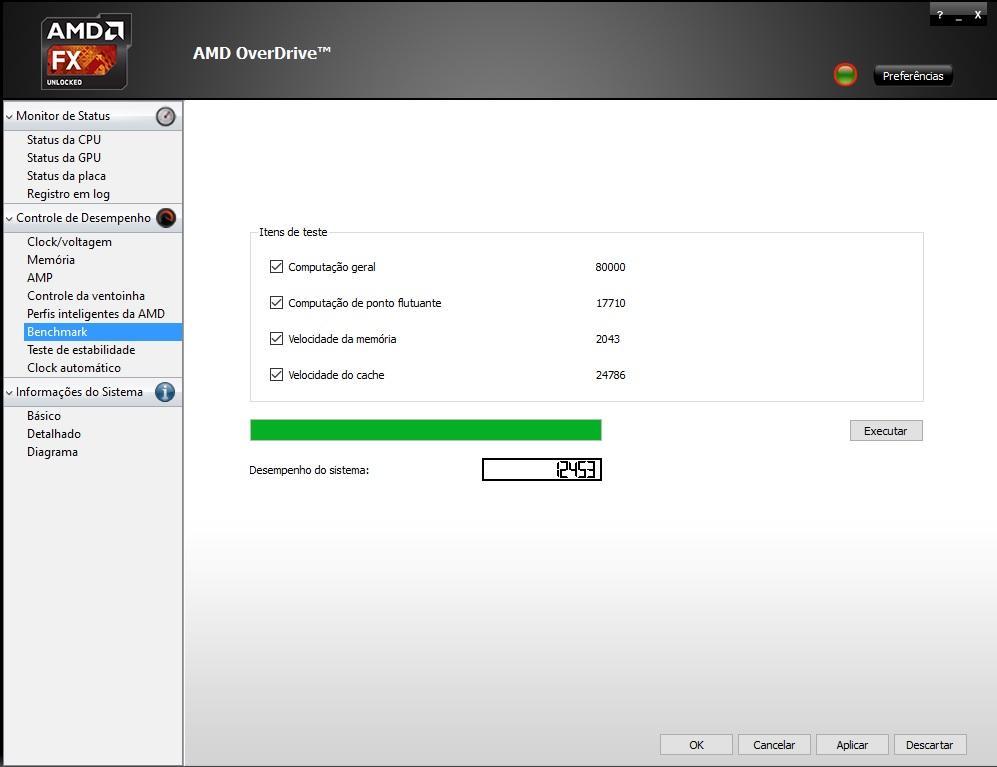The image size is (997, 767).
Task: Click the Computação geral score 80000
Action: tap(610, 267)
